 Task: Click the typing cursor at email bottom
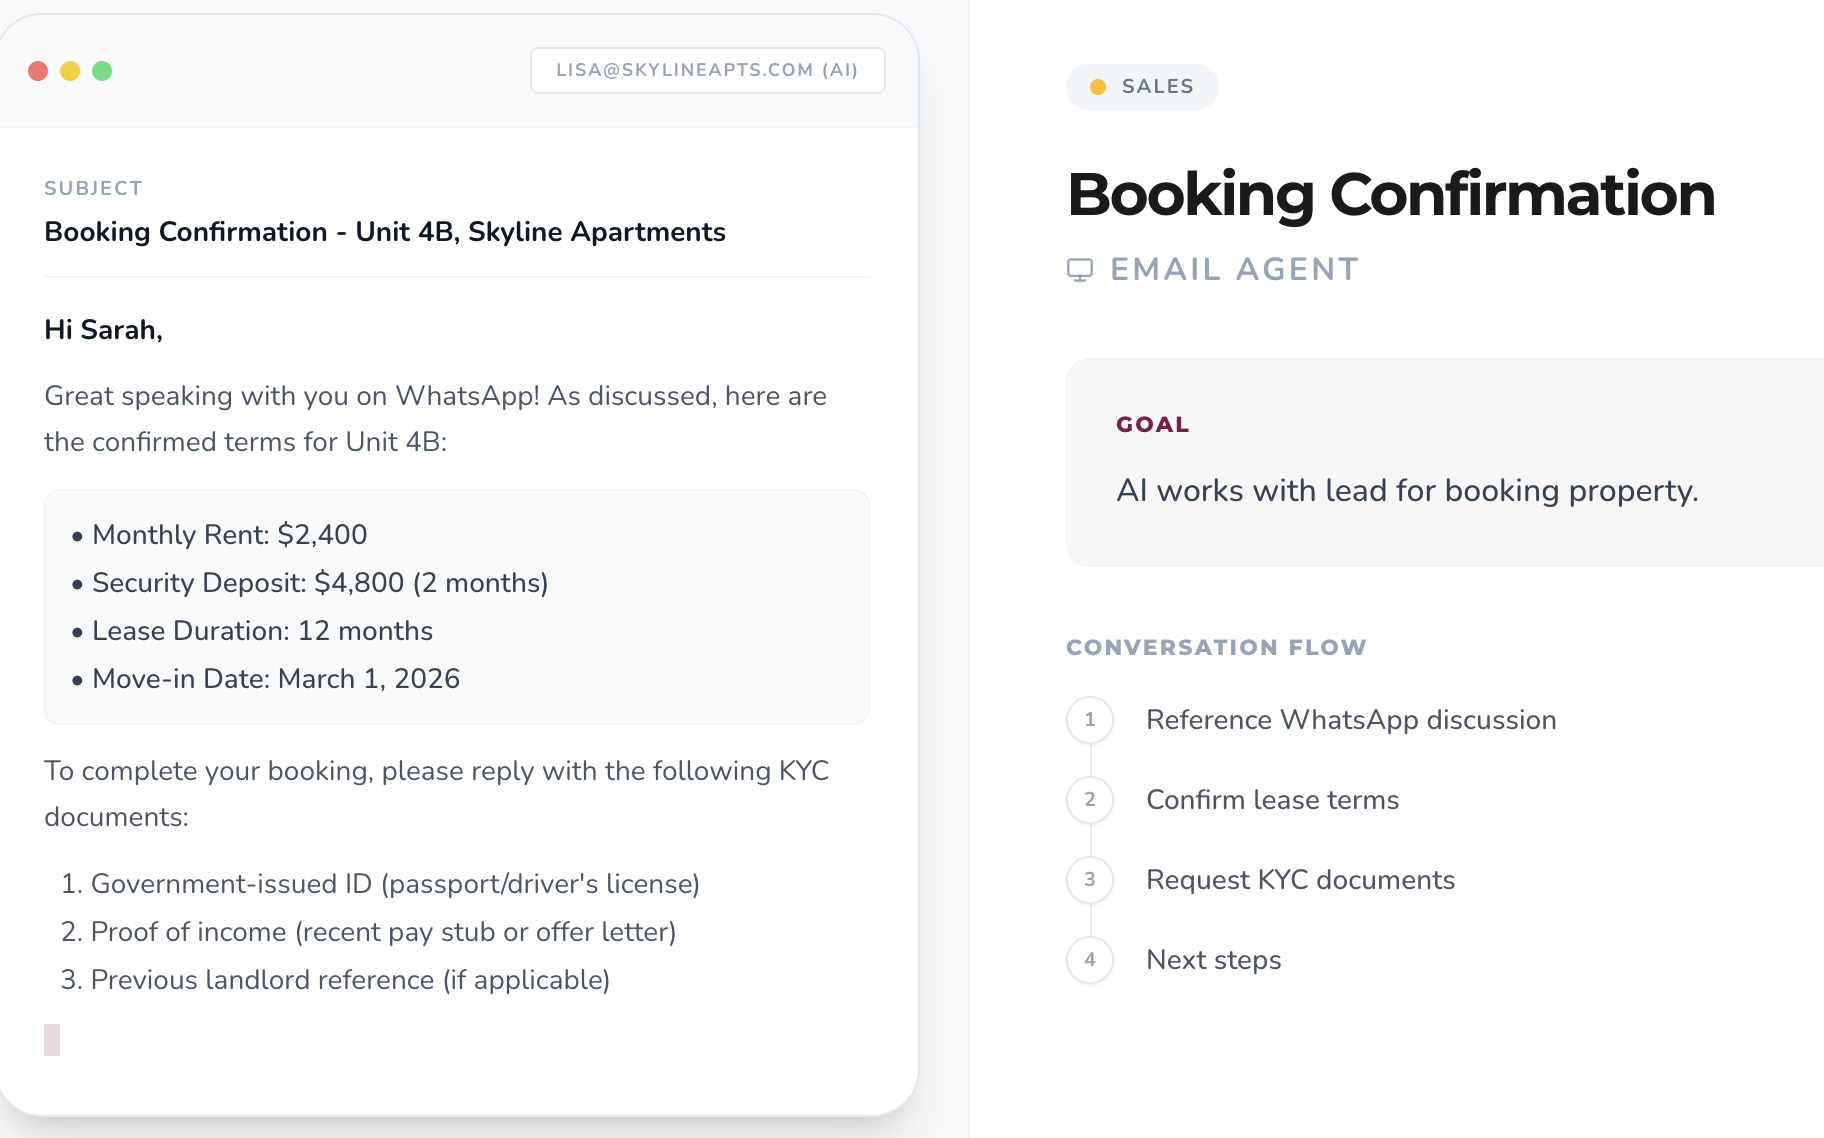[52, 1040]
